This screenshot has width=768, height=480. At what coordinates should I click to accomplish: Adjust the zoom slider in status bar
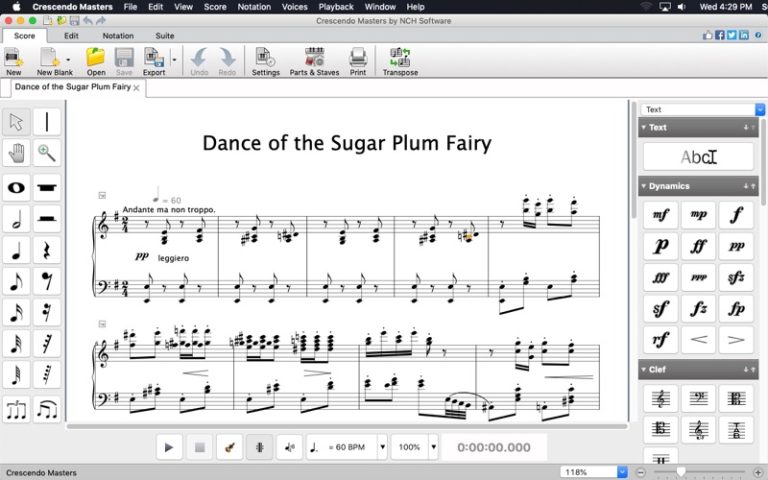point(680,472)
